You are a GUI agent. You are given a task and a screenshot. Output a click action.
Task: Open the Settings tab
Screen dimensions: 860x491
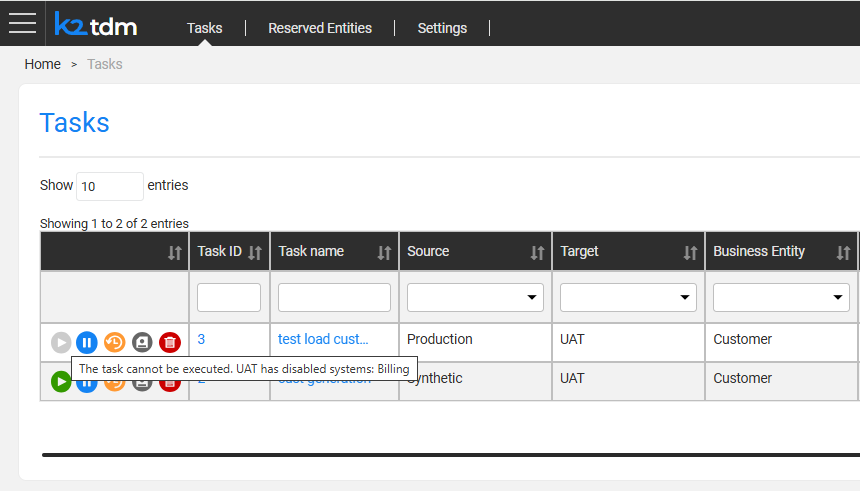tap(442, 28)
